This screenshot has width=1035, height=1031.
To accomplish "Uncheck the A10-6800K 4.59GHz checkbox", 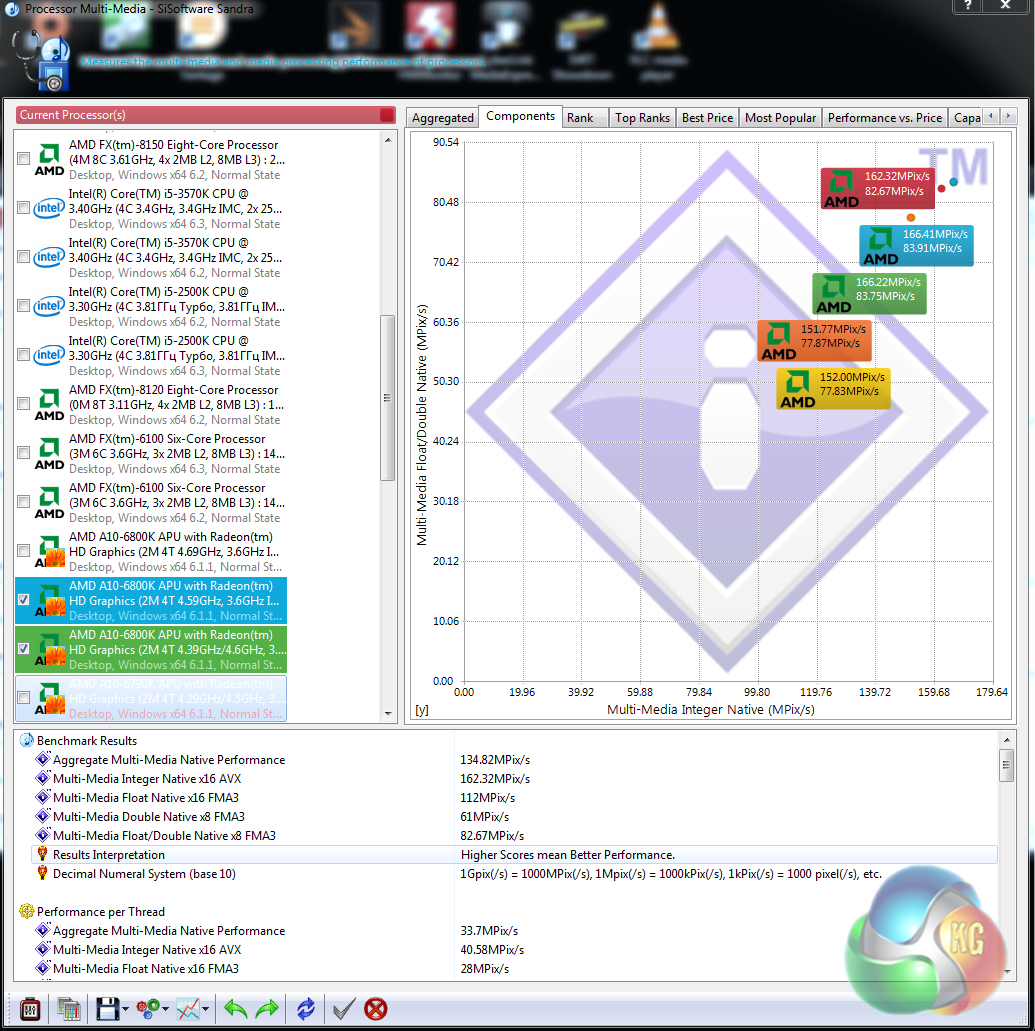I will [x=24, y=599].
